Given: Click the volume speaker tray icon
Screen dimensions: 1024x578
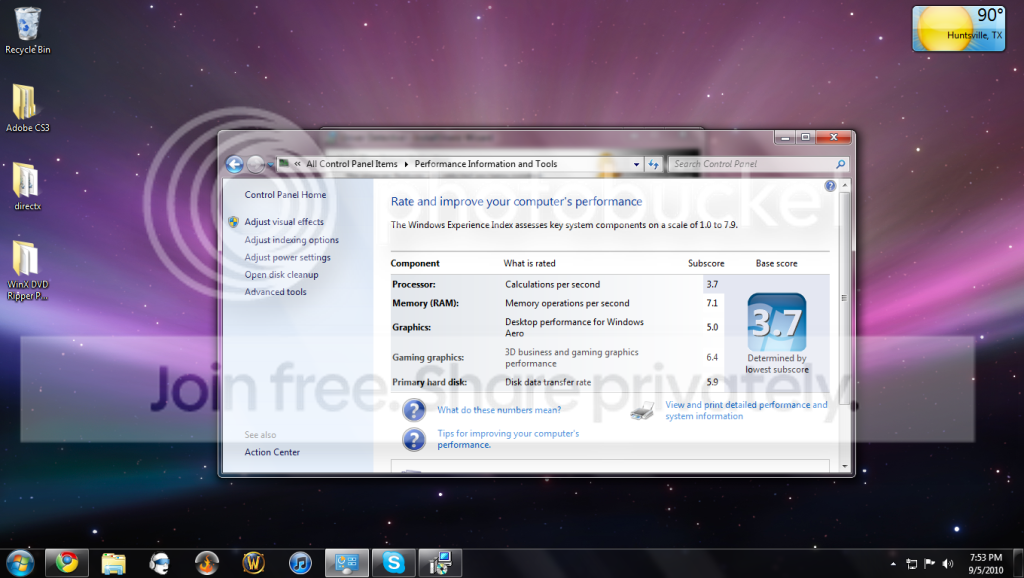Looking at the screenshot, I should click(948, 564).
